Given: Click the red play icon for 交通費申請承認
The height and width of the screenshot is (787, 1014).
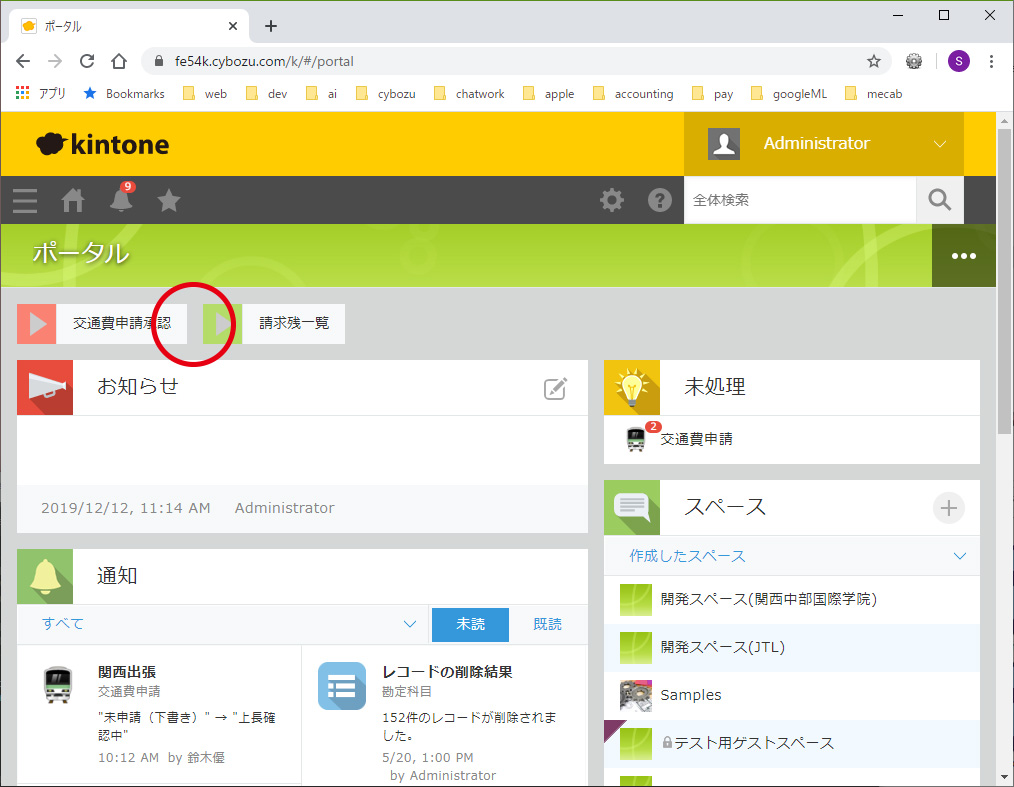Looking at the screenshot, I should (37, 324).
